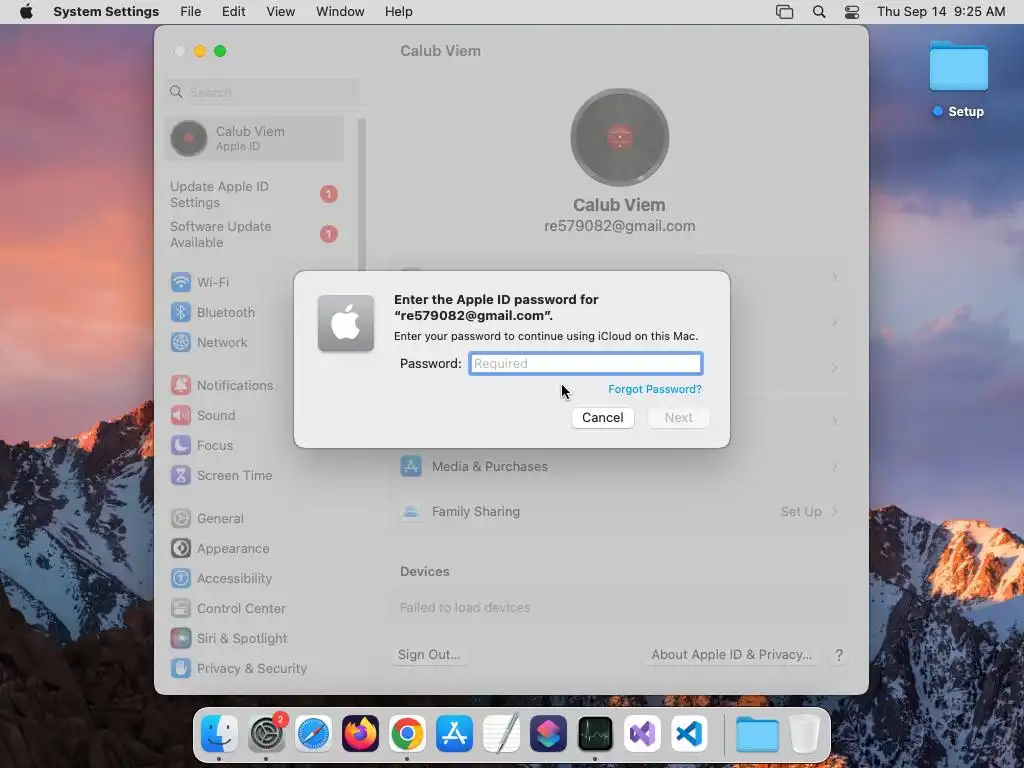Launch Activity Monitor from the Dock
This screenshot has height=768, width=1024.
[595, 733]
